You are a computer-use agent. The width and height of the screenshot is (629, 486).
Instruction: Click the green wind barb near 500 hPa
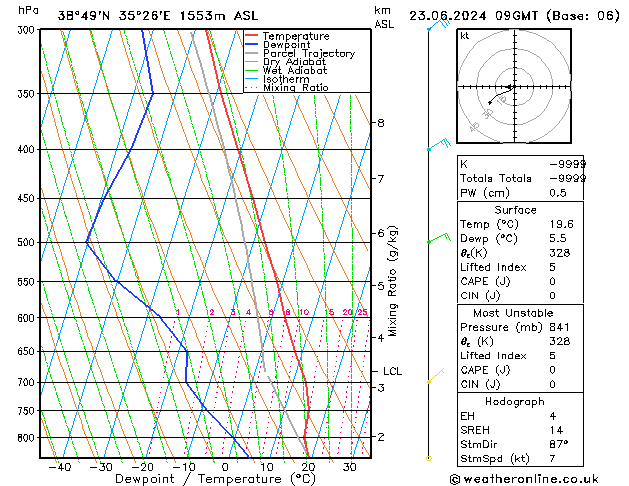pyautogui.click(x=437, y=239)
